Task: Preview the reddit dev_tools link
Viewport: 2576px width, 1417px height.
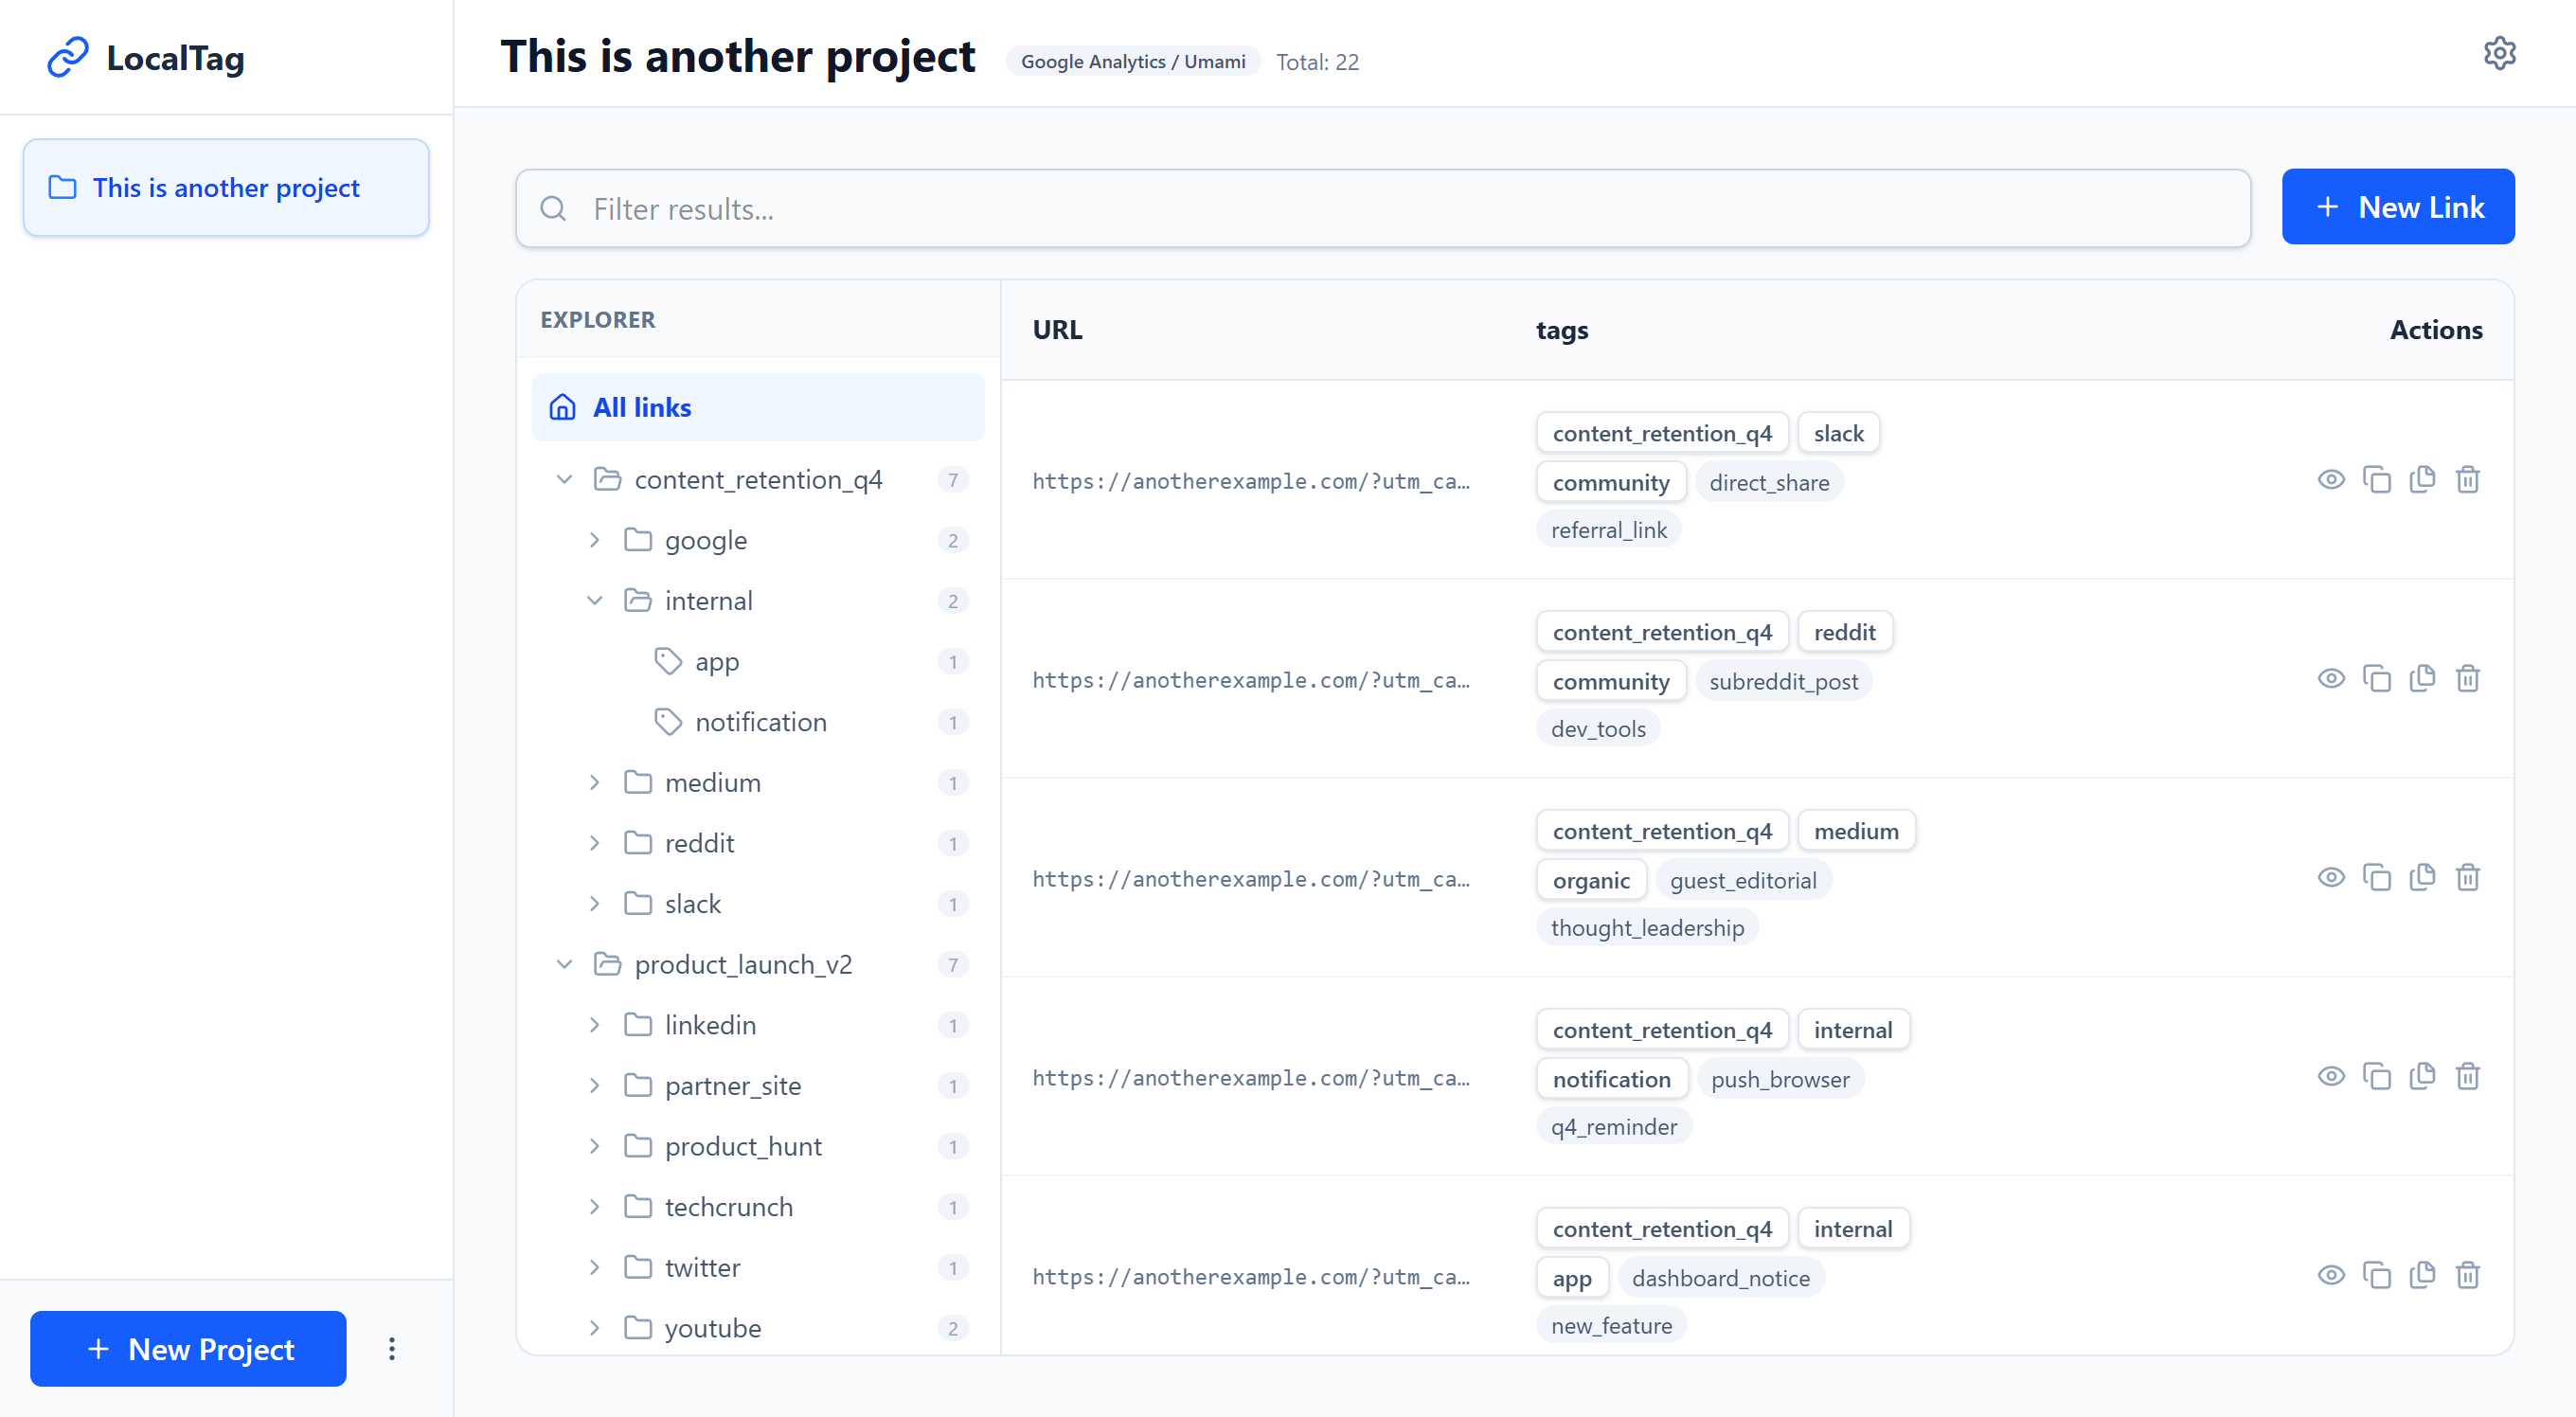Action: pyautogui.click(x=2331, y=678)
